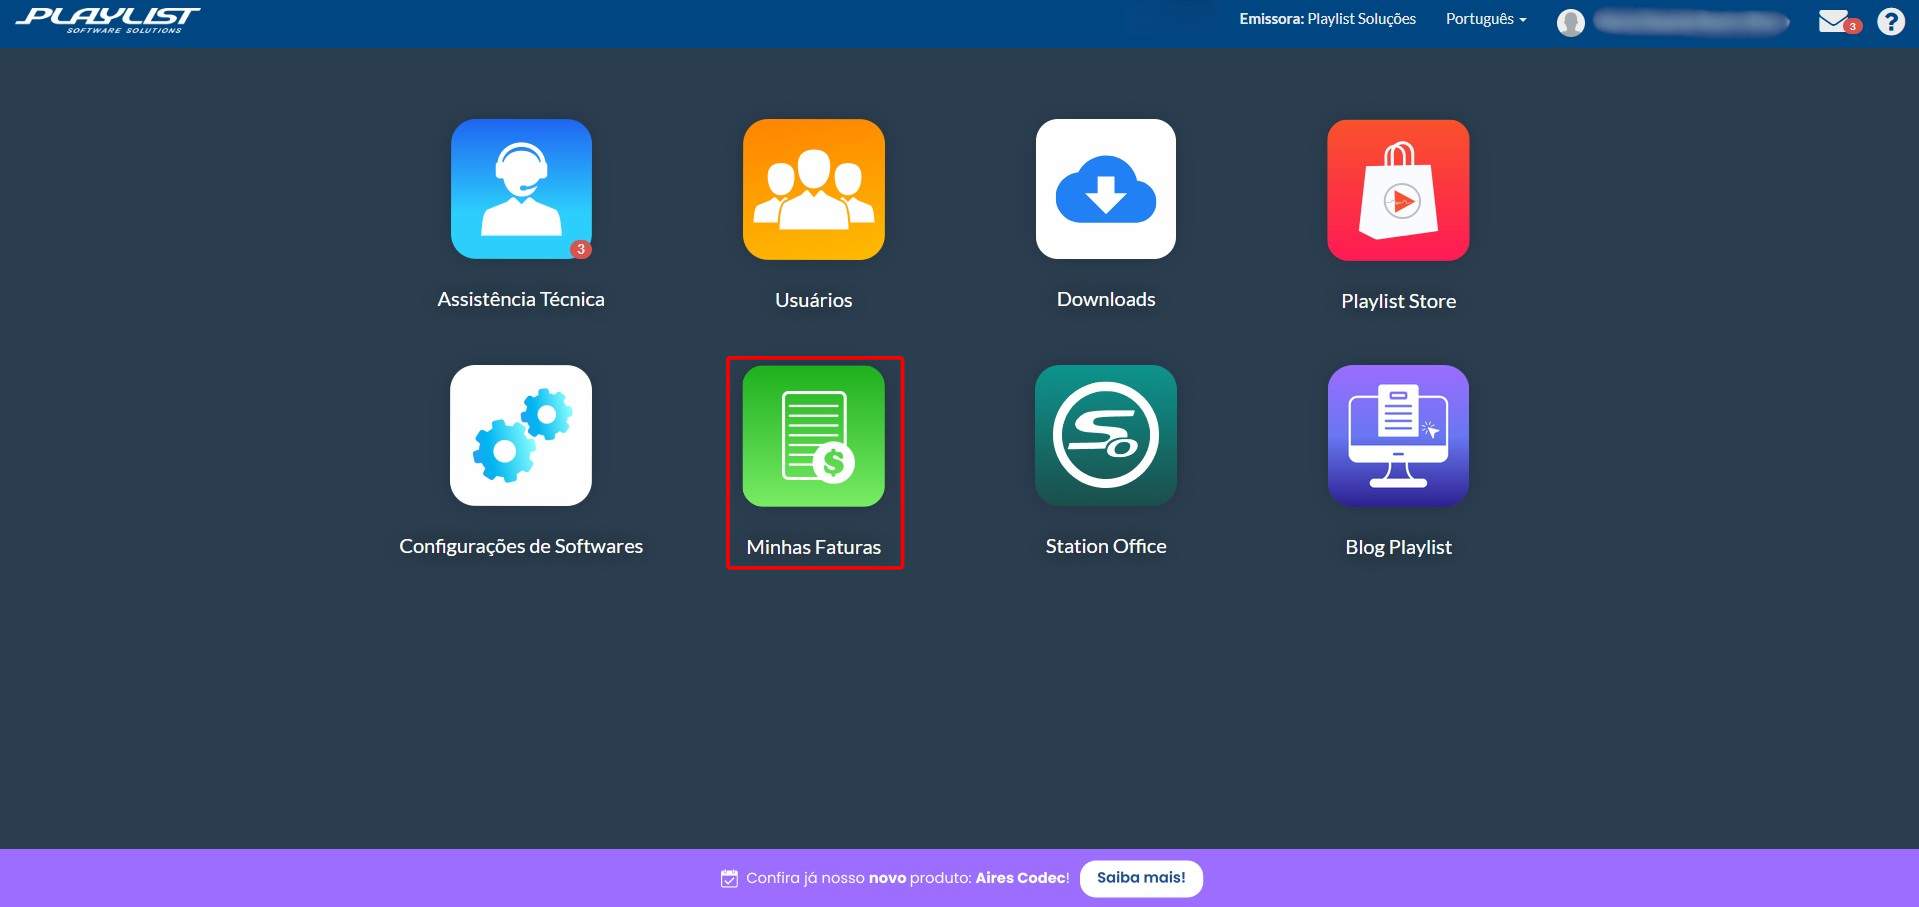Viewport: 1919px width, 907px height.
Task: Open the Downloads cloud icon
Action: (1106, 189)
